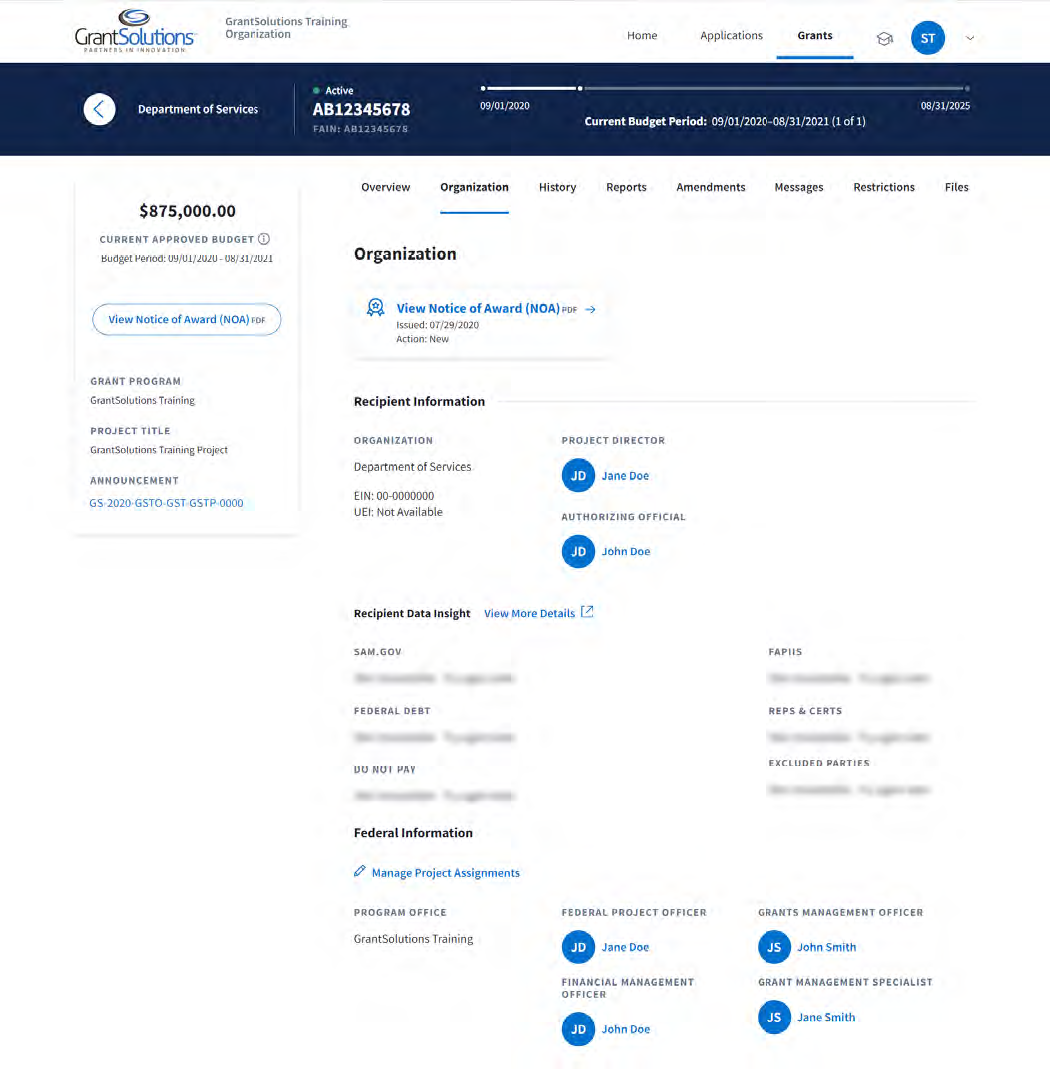This screenshot has height=1069, width=1050.
Task: Click the sidebar View Notice of Award button
Action: pos(186,320)
